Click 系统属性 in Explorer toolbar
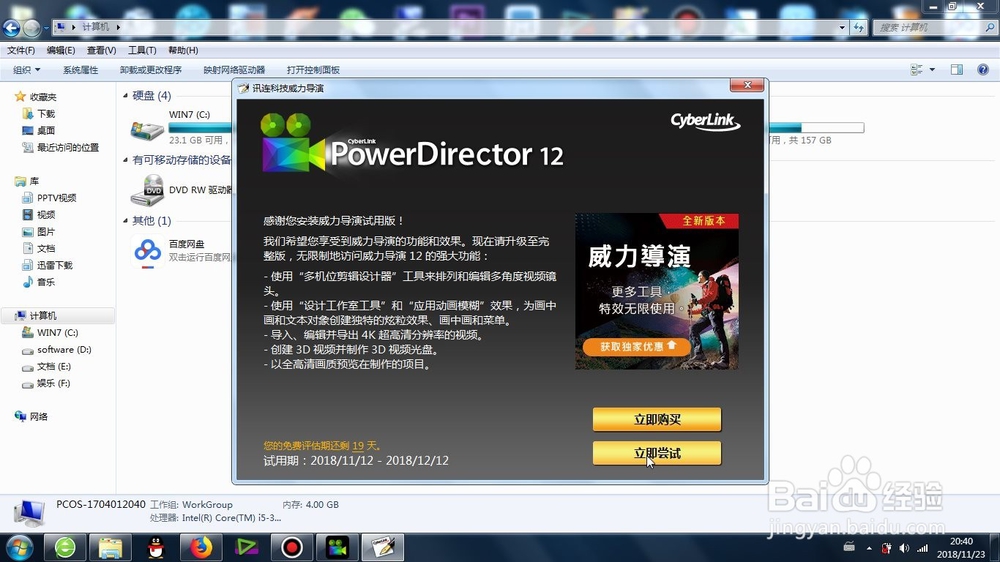The image size is (1000, 562). click(80, 70)
